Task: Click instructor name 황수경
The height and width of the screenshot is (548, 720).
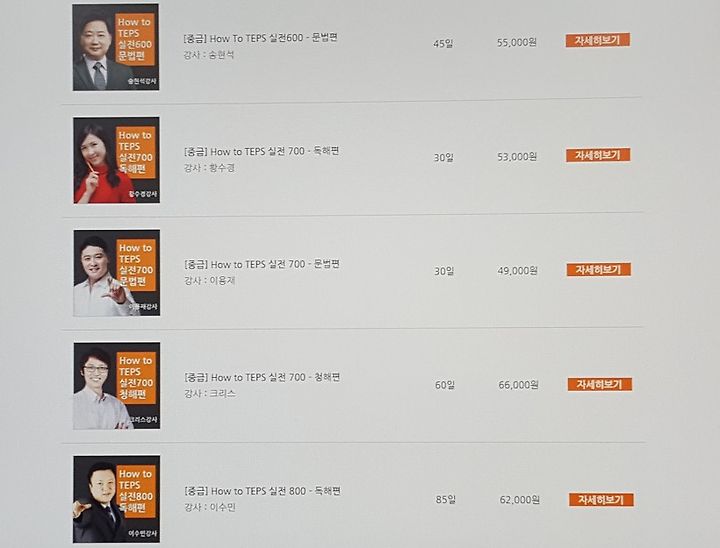Action: [x=222, y=168]
